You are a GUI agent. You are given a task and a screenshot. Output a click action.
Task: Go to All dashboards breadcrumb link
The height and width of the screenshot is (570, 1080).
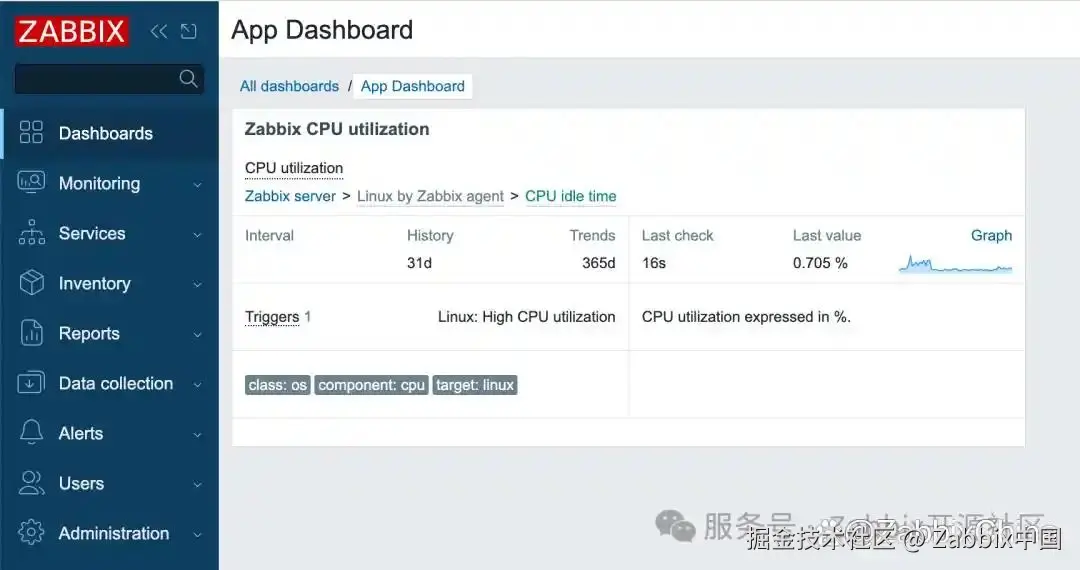tap(289, 86)
